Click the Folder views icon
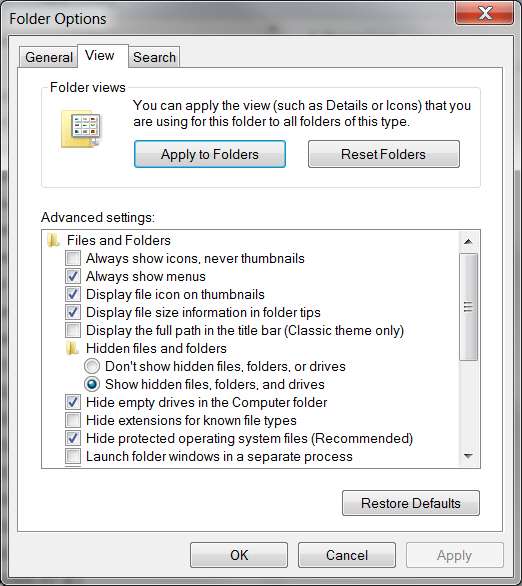Image resolution: width=522 pixels, height=586 pixels. click(x=81, y=129)
